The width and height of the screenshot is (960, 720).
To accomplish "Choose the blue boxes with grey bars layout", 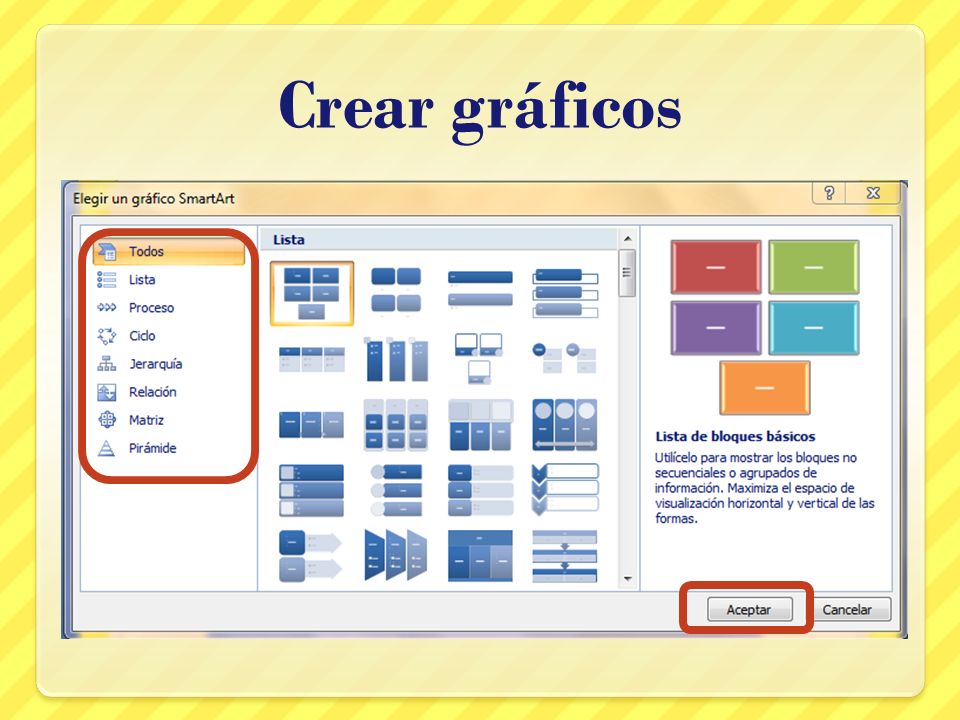I will pos(480,490).
